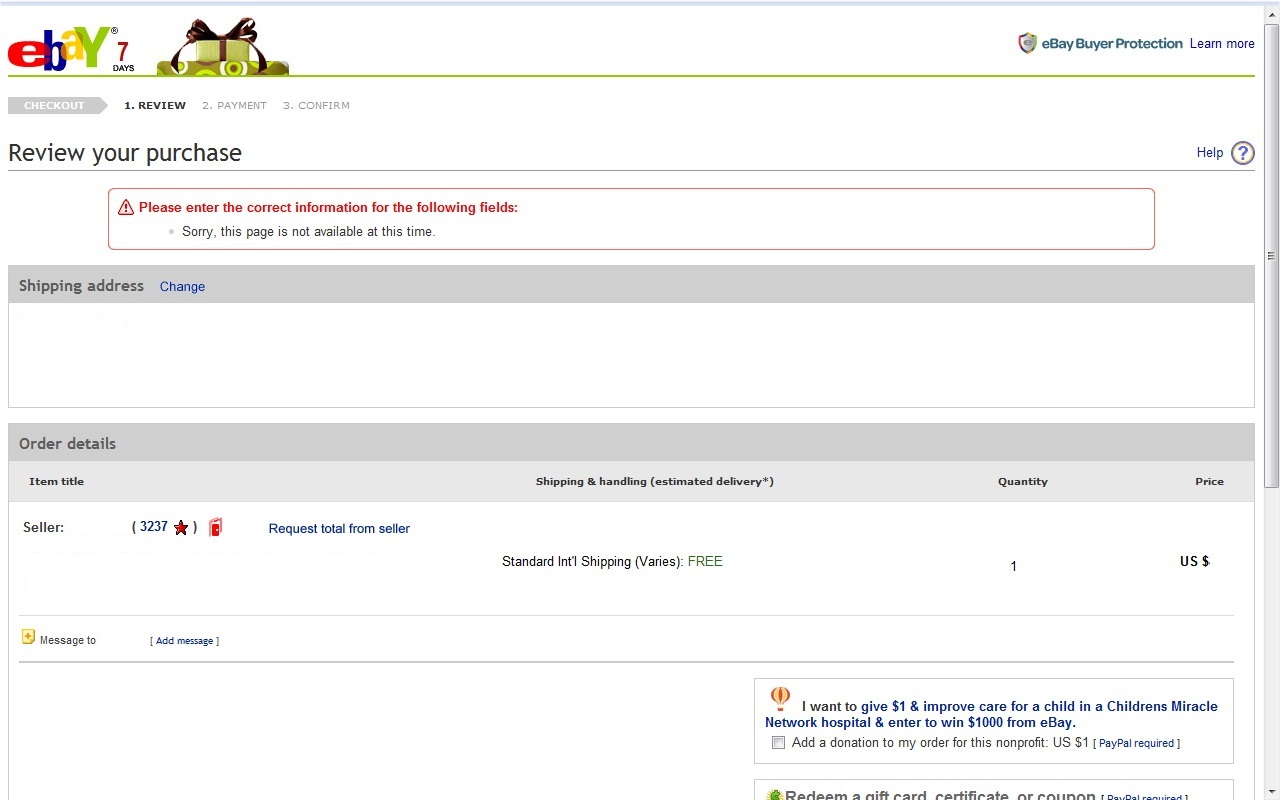Open the Learn more link
1280x800 pixels.
click(x=1222, y=44)
